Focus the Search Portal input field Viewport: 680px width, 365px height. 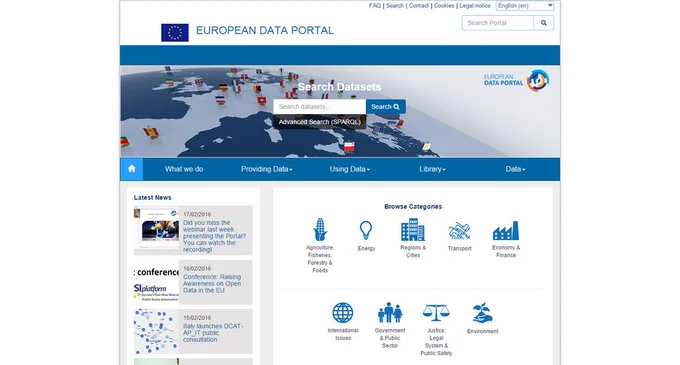pos(498,23)
